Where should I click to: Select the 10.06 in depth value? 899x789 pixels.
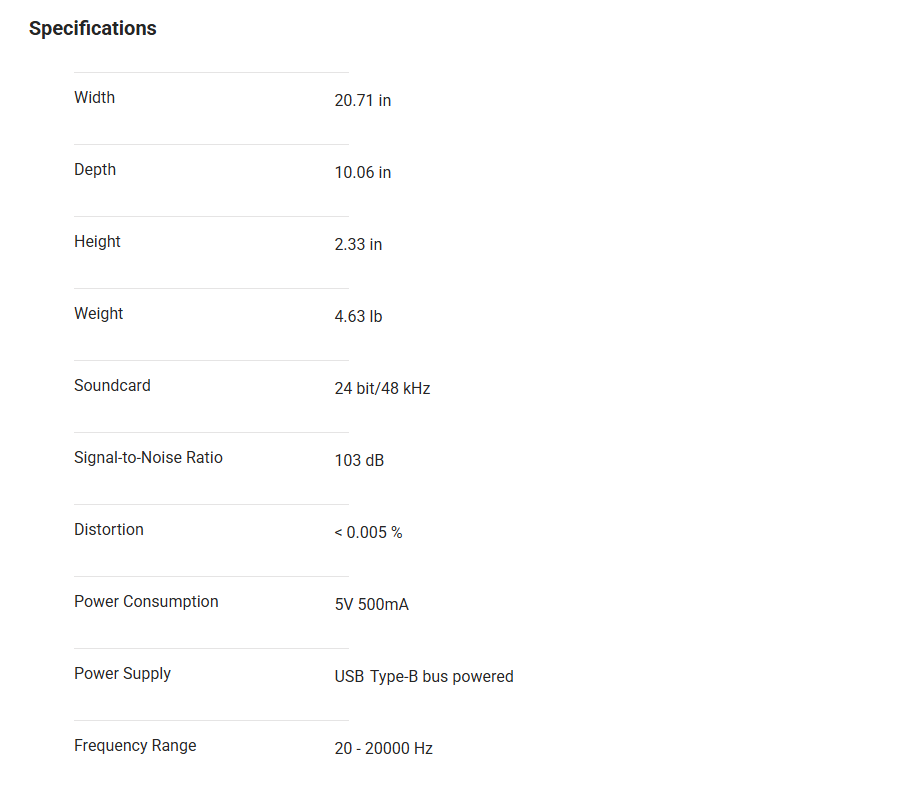[x=363, y=173]
